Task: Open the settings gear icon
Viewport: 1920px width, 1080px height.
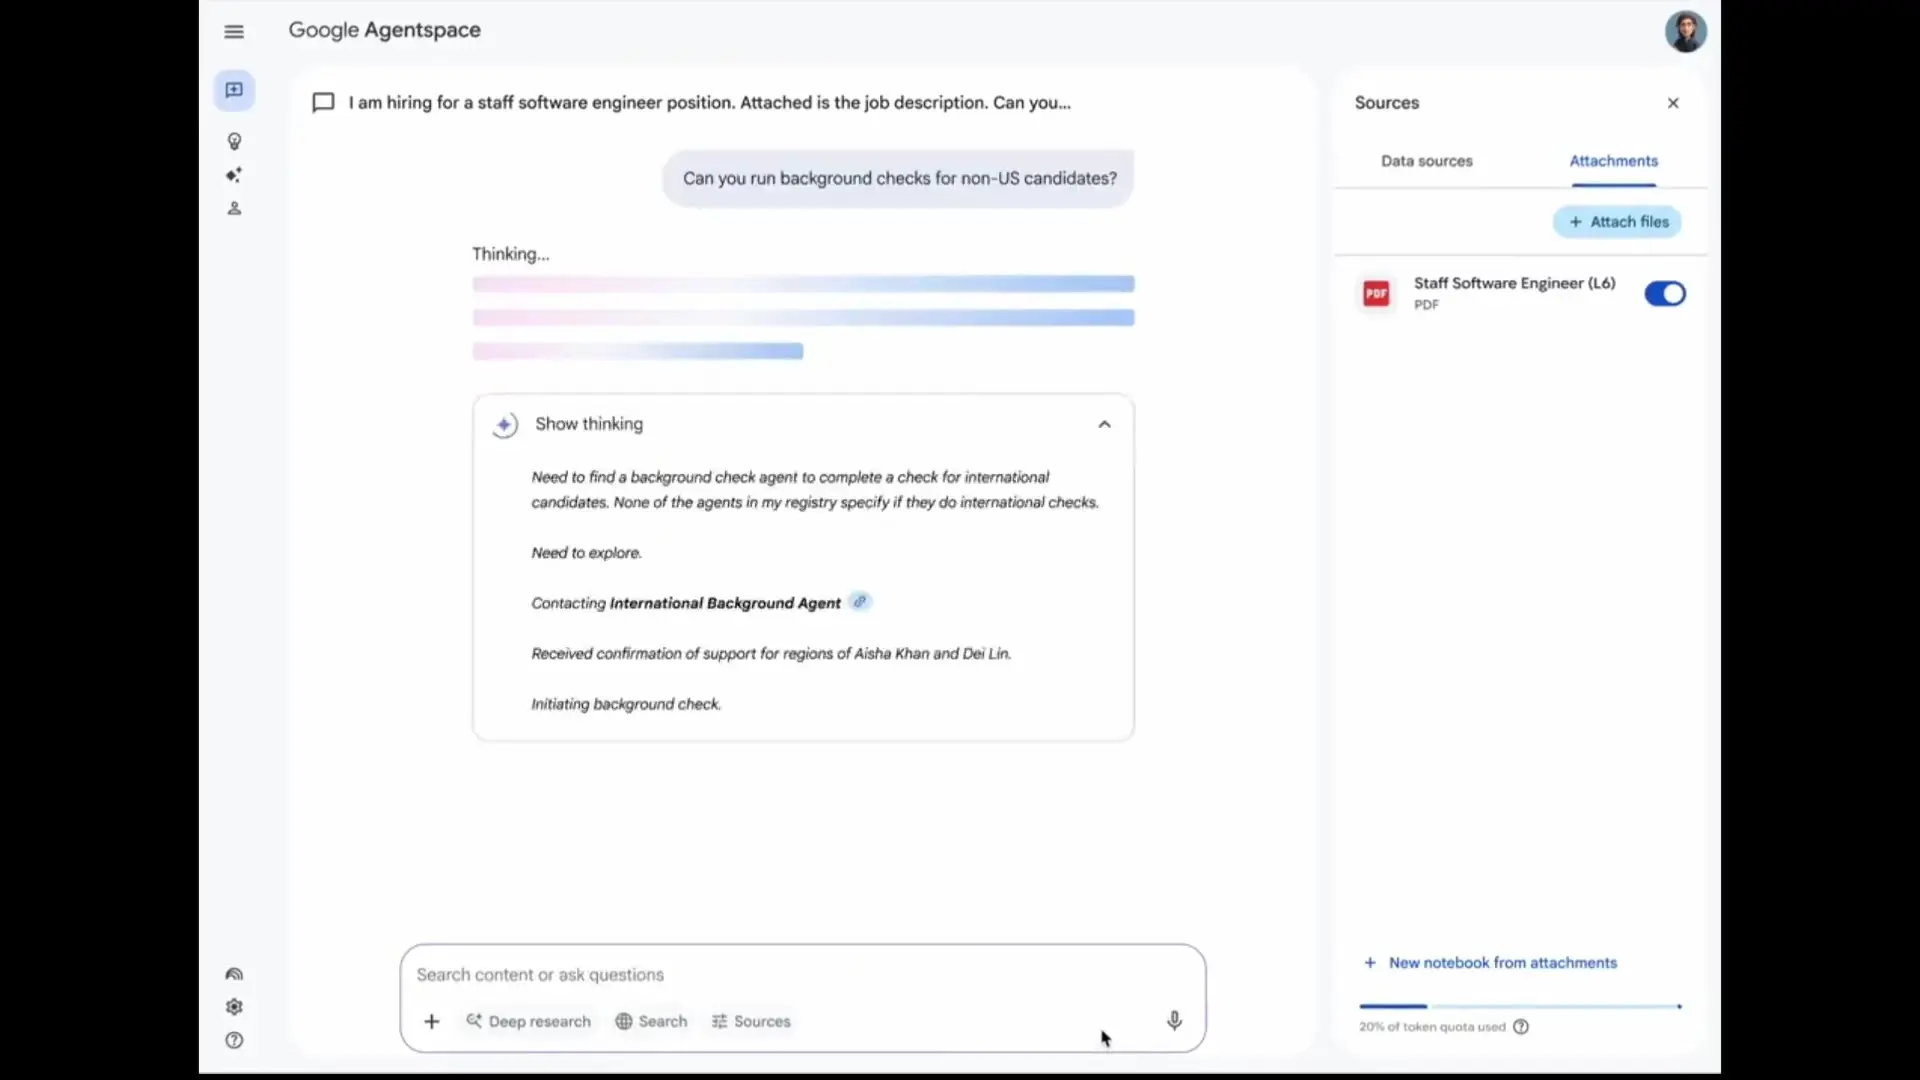Action: [x=234, y=1007]
